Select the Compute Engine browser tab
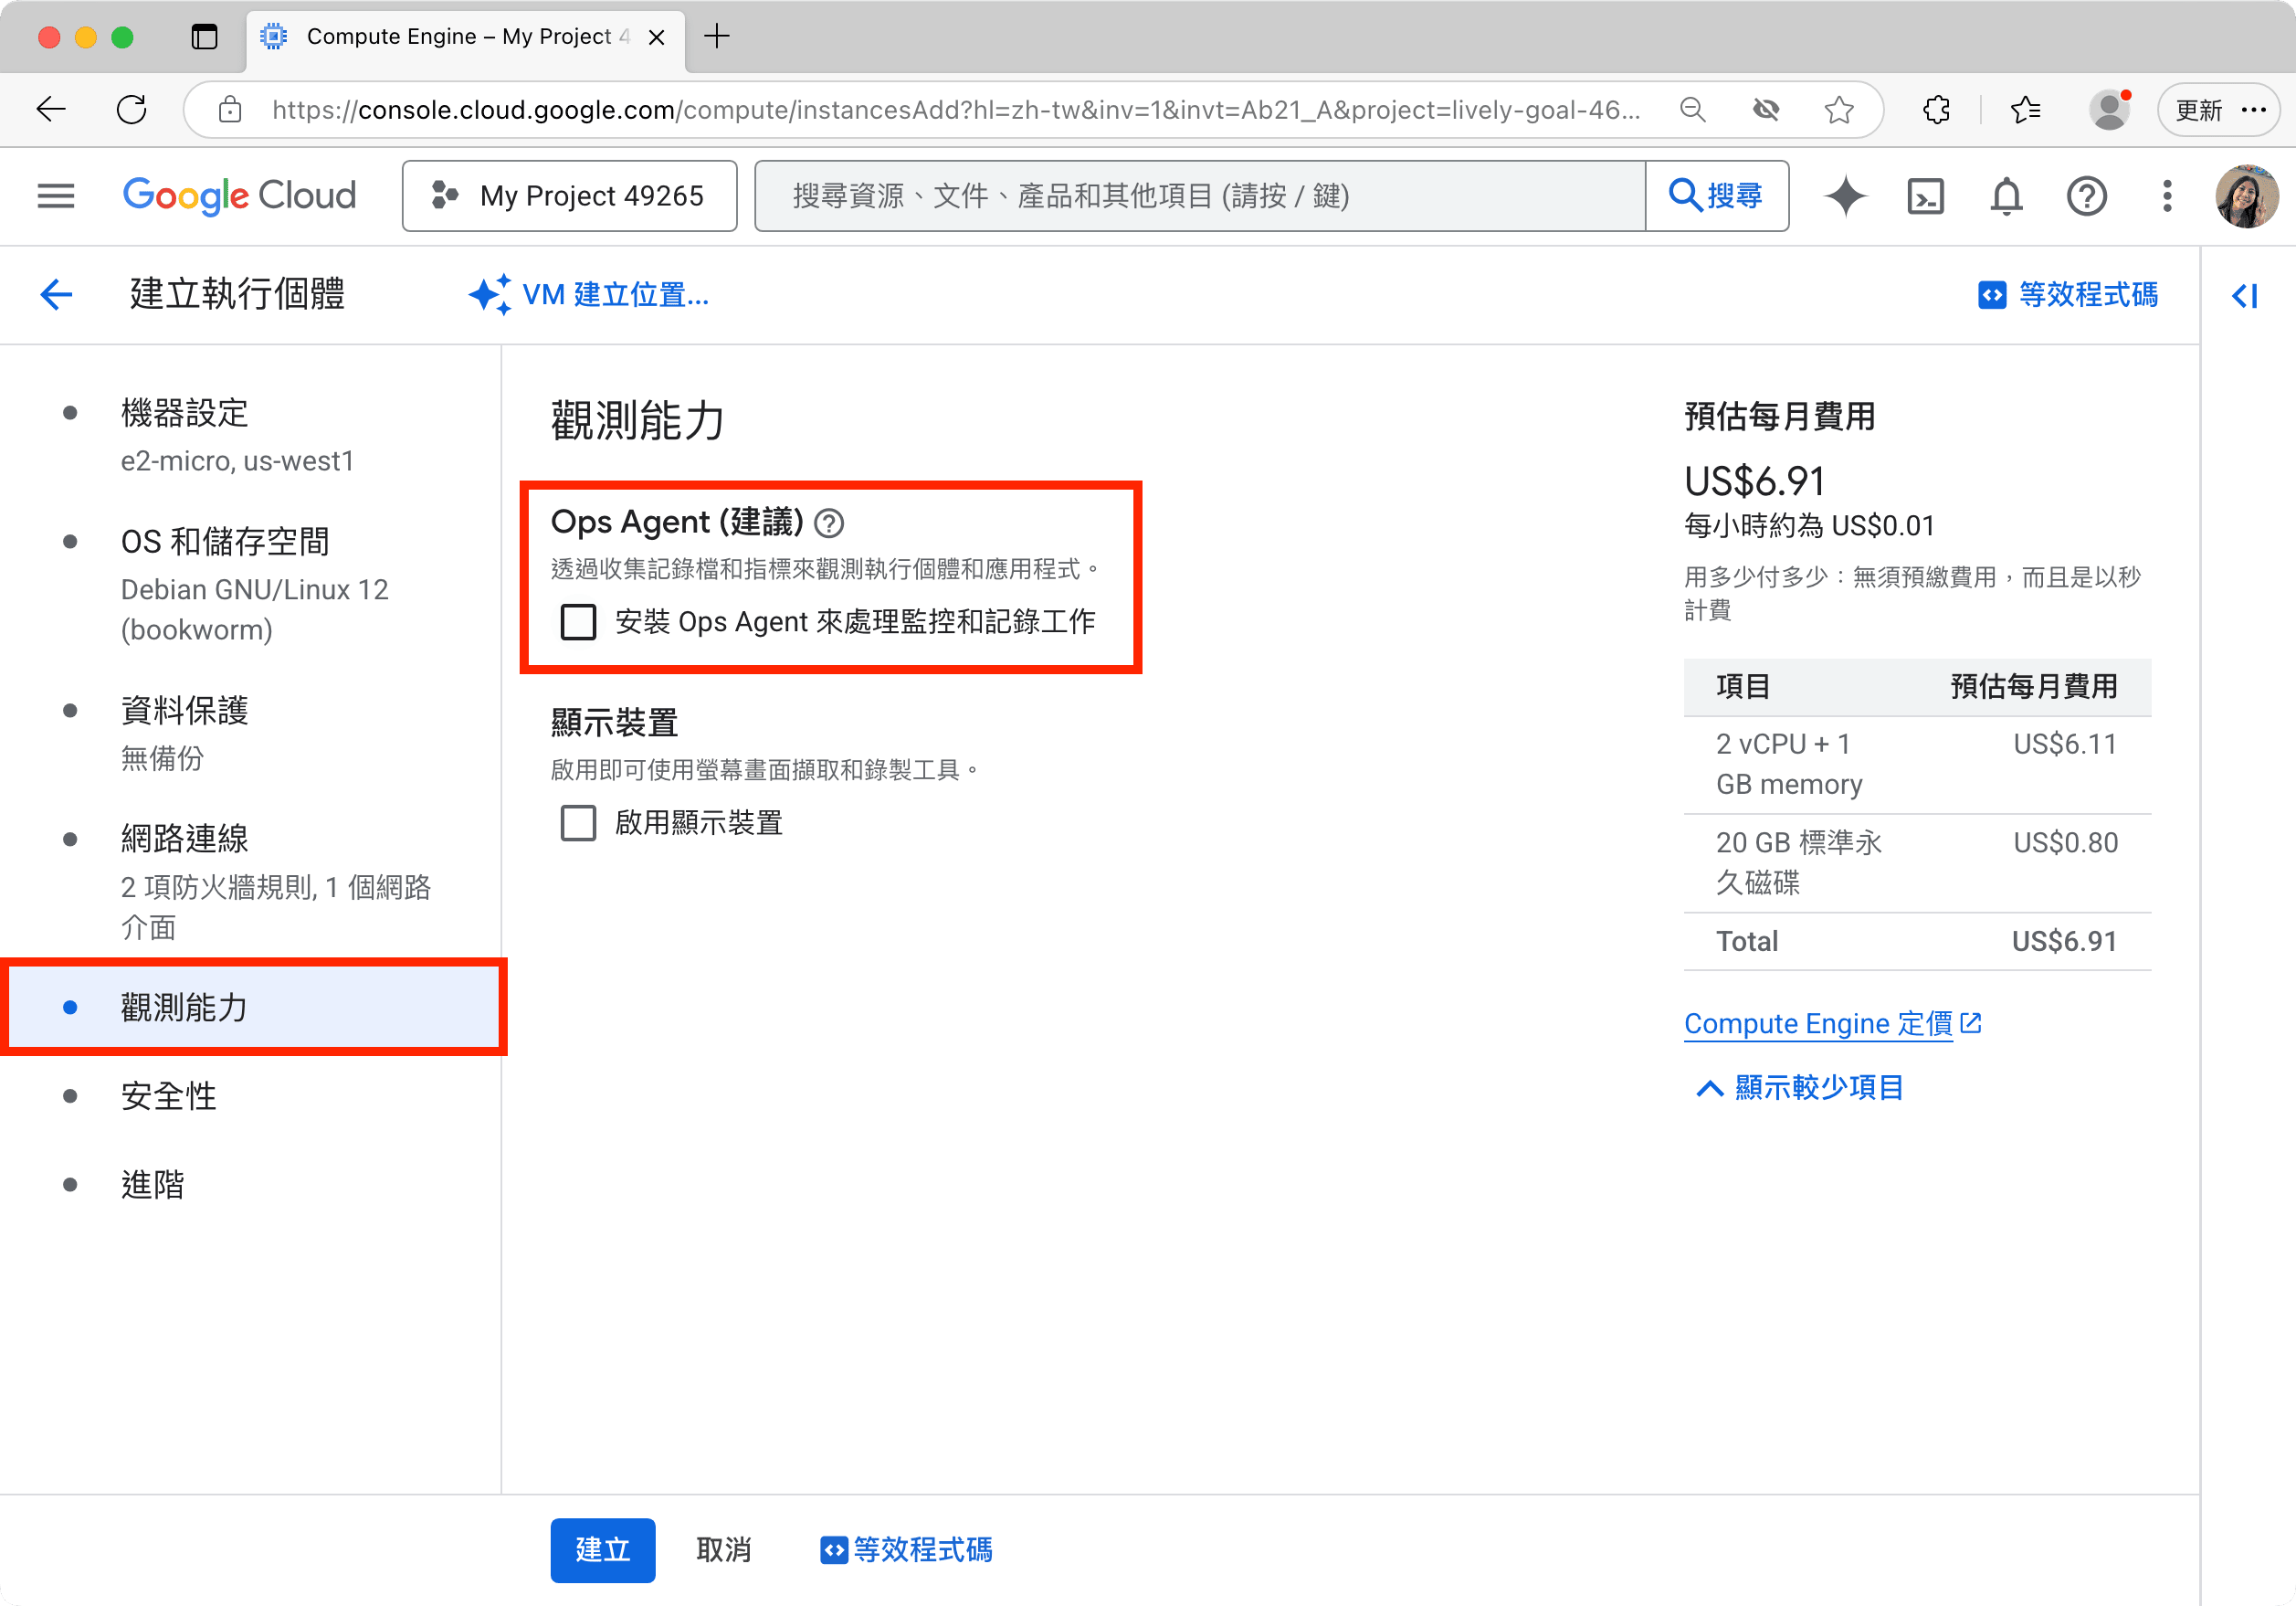 tap(466, 37)
